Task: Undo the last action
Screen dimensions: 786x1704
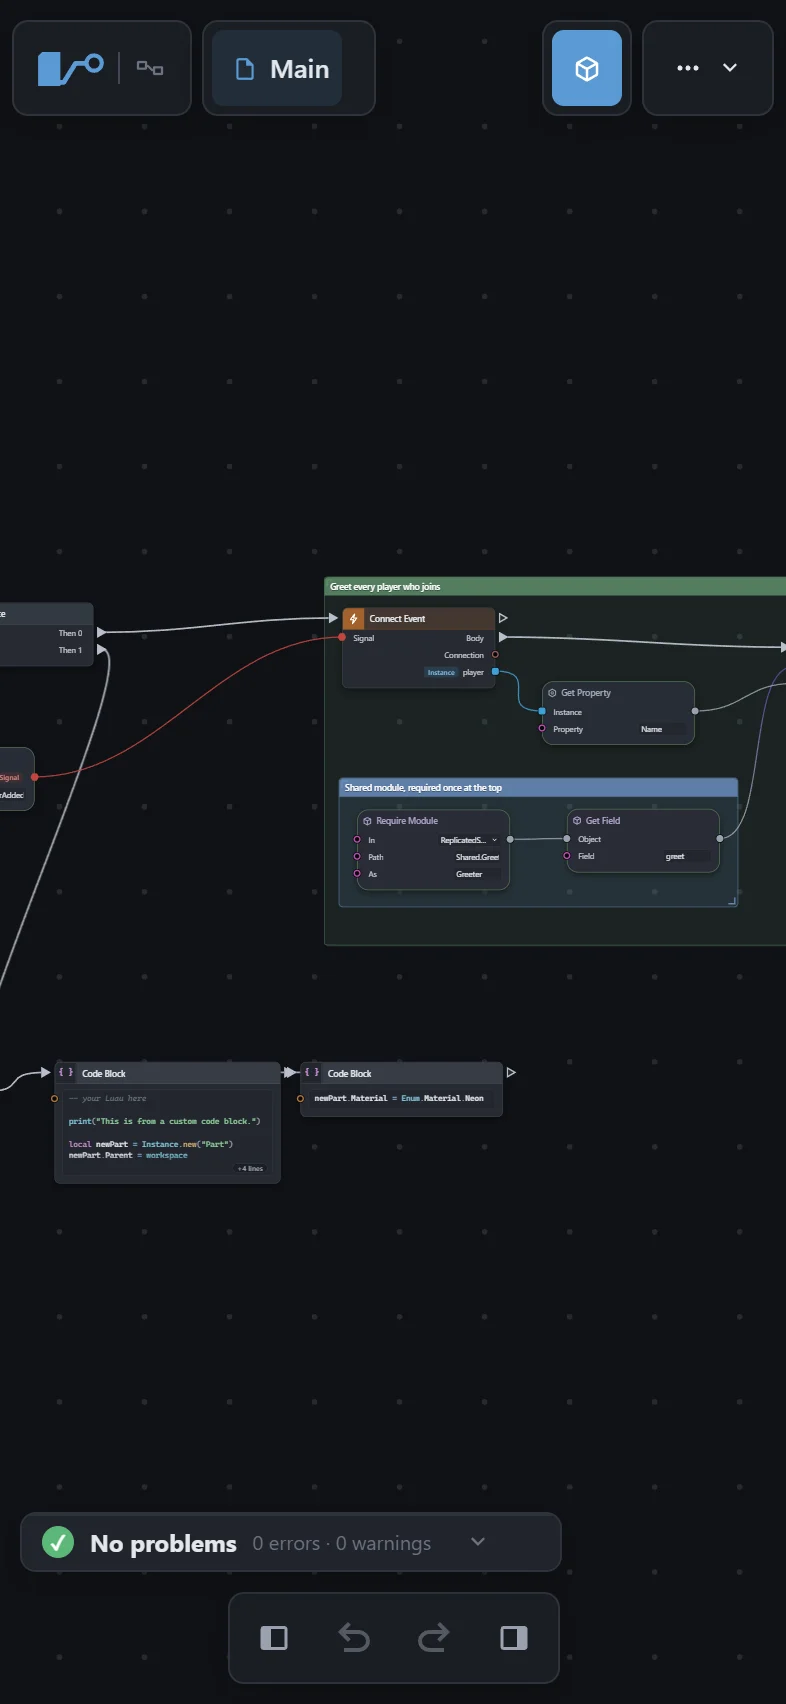Action: point(354,1638)
